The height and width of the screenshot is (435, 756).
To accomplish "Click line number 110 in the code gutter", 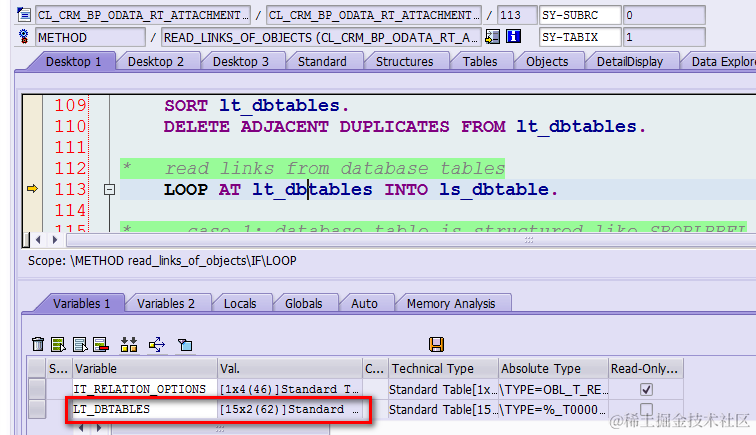I will [x=70, y=126].
